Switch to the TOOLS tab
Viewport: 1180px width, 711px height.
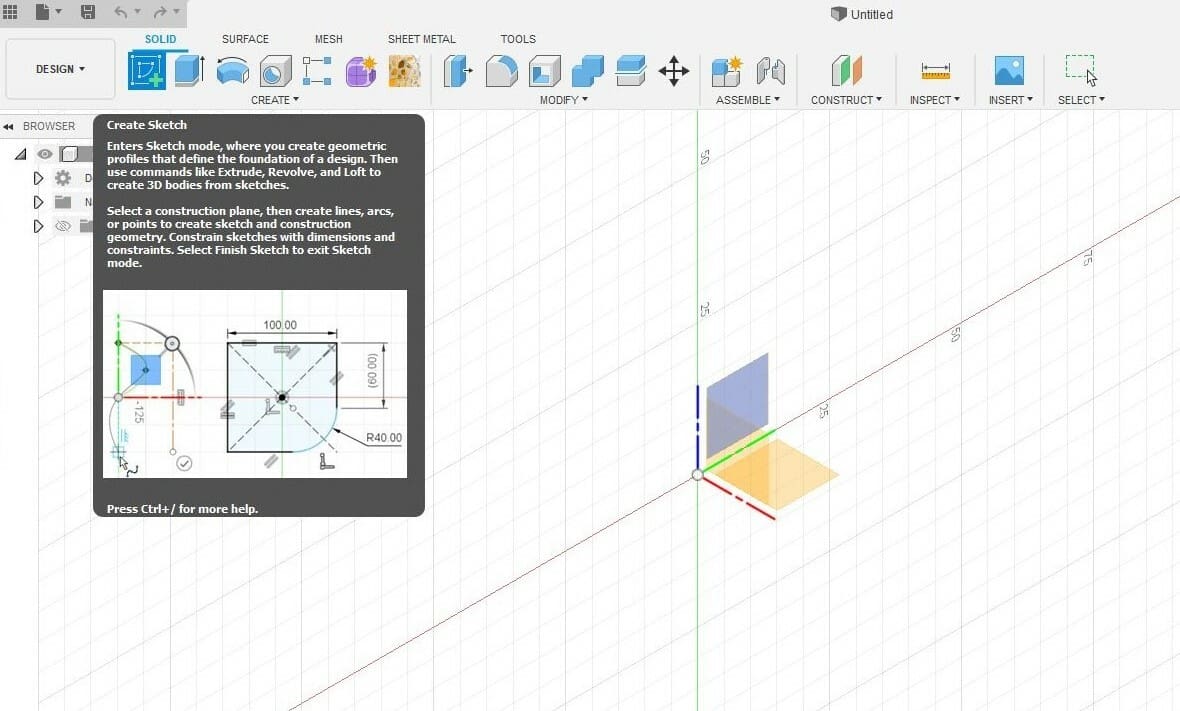tap(518, 39)
